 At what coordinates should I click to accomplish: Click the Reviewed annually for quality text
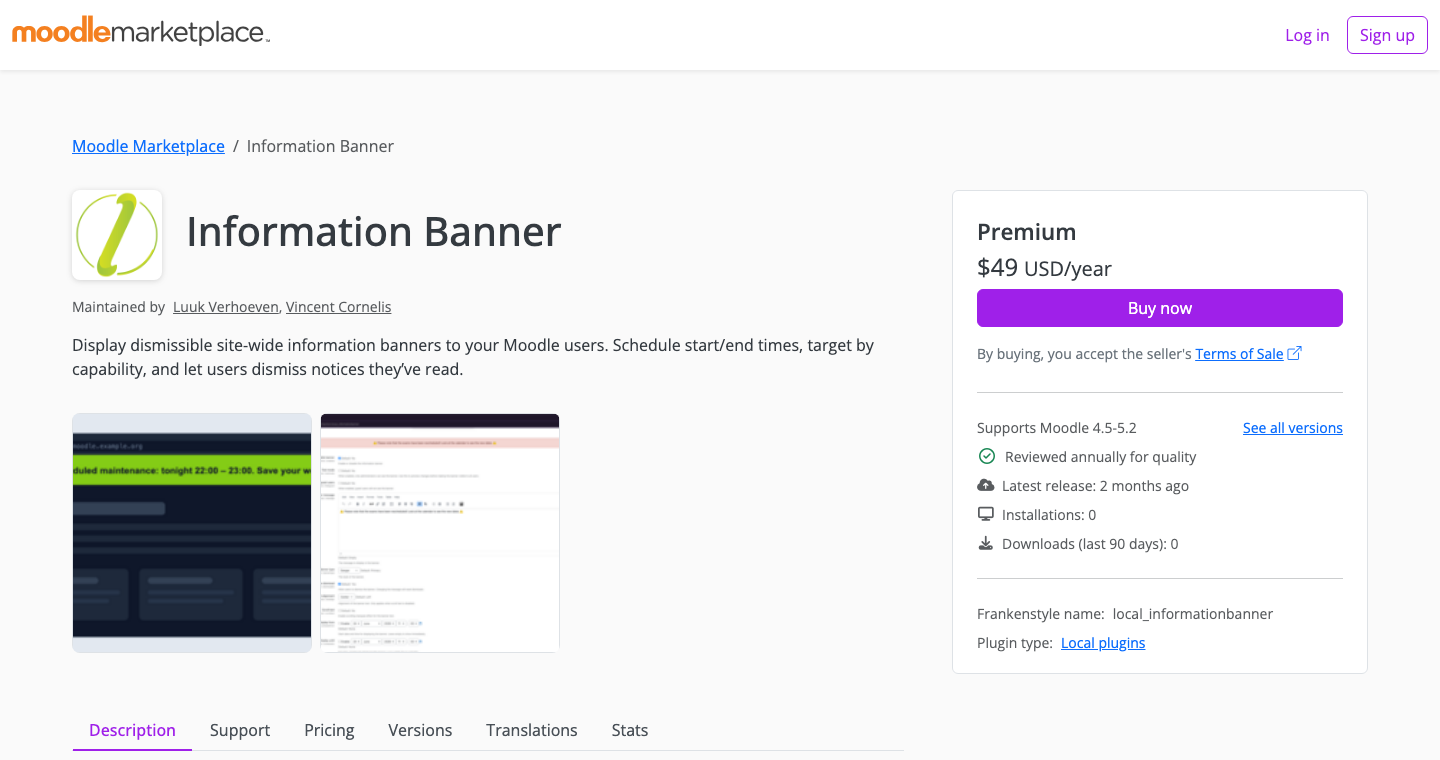(x=1100, y=457)
